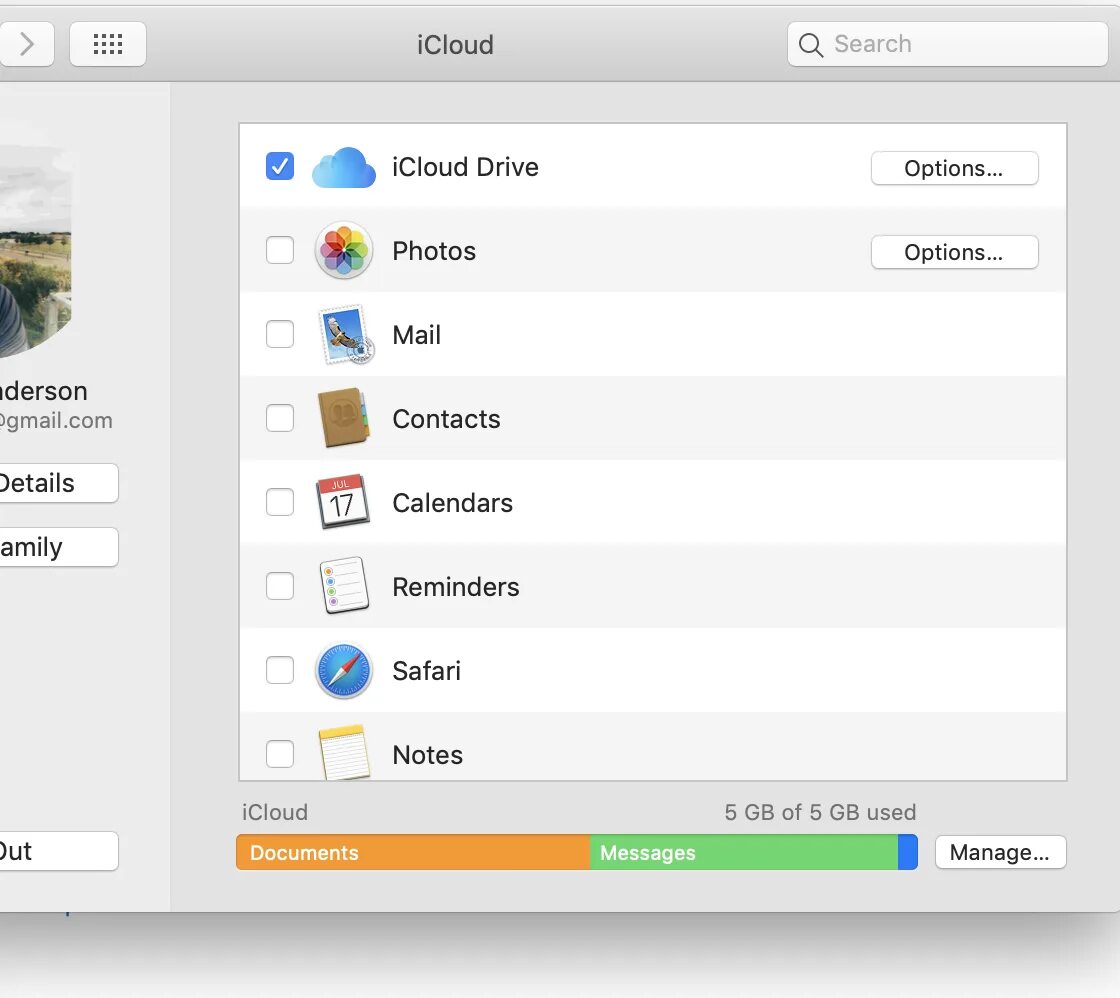This screenshot has height=998, width=1120.
Task: Click the Calendars label
Action: (452, 503)
